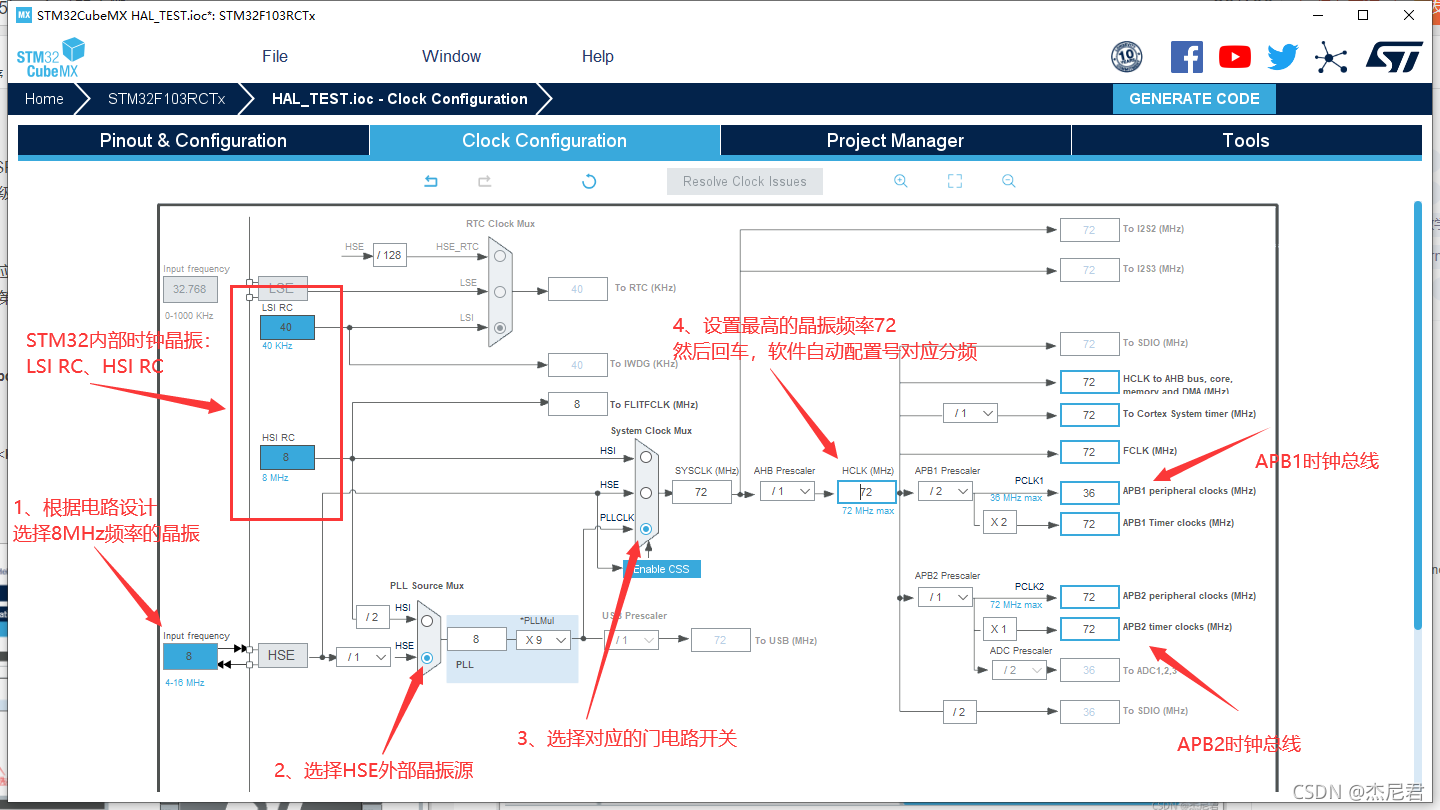Open the PLLMul X 9 dropdown
Viewport: 1440px width, 810px height.
point(543,639)
